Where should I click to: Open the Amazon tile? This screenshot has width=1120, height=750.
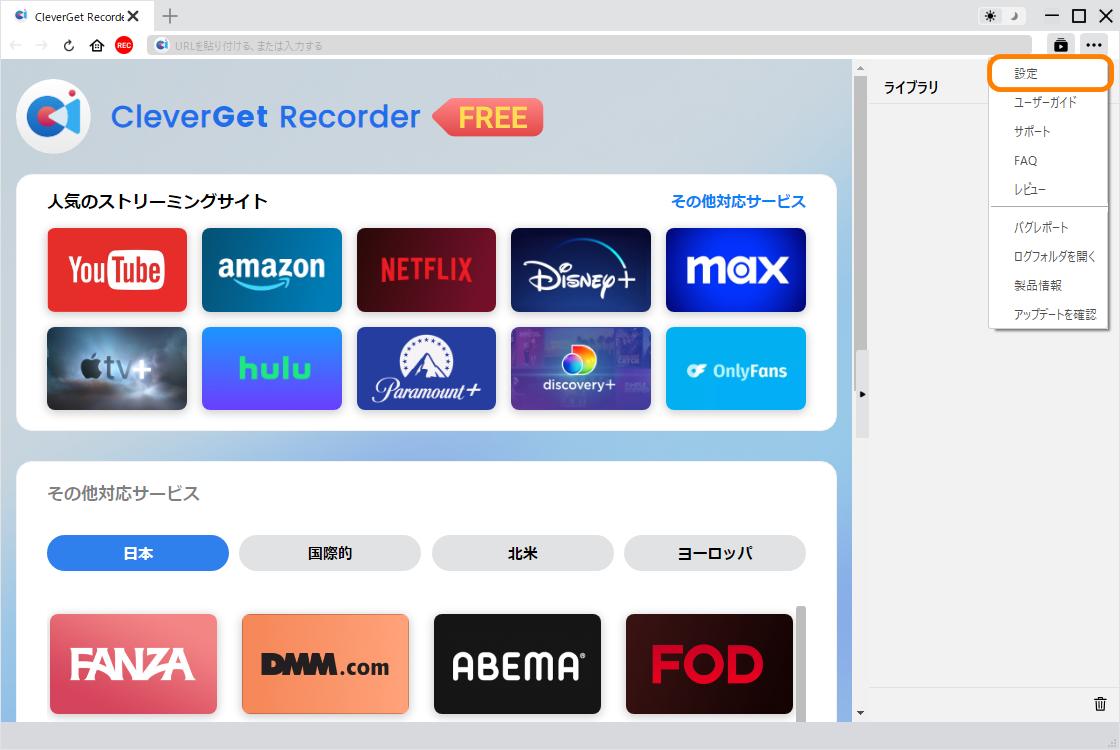point(271,270)
